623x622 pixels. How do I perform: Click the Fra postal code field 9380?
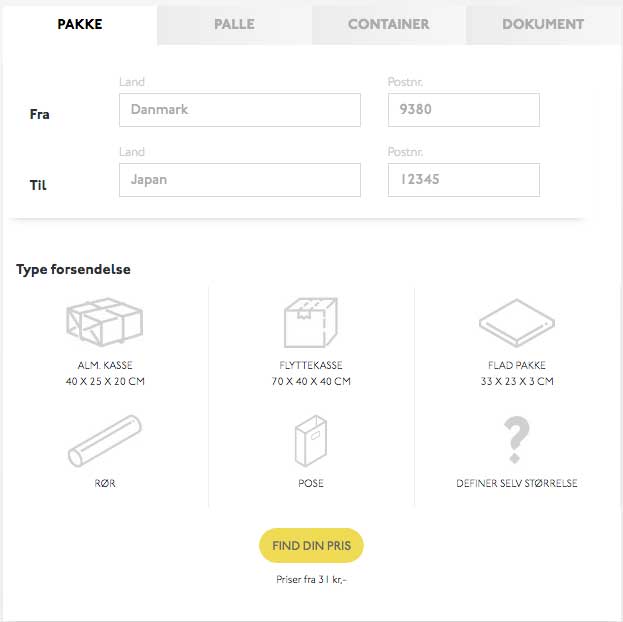tap(463, 110)
